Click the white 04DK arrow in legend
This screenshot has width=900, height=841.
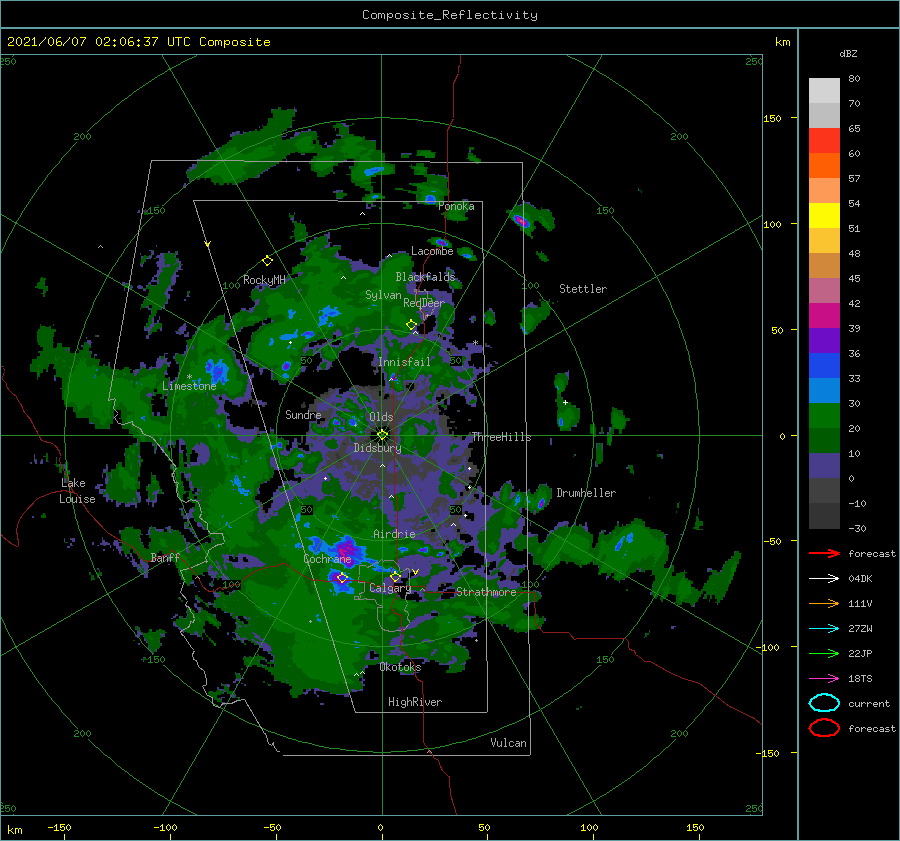click(x=824, y=579)
